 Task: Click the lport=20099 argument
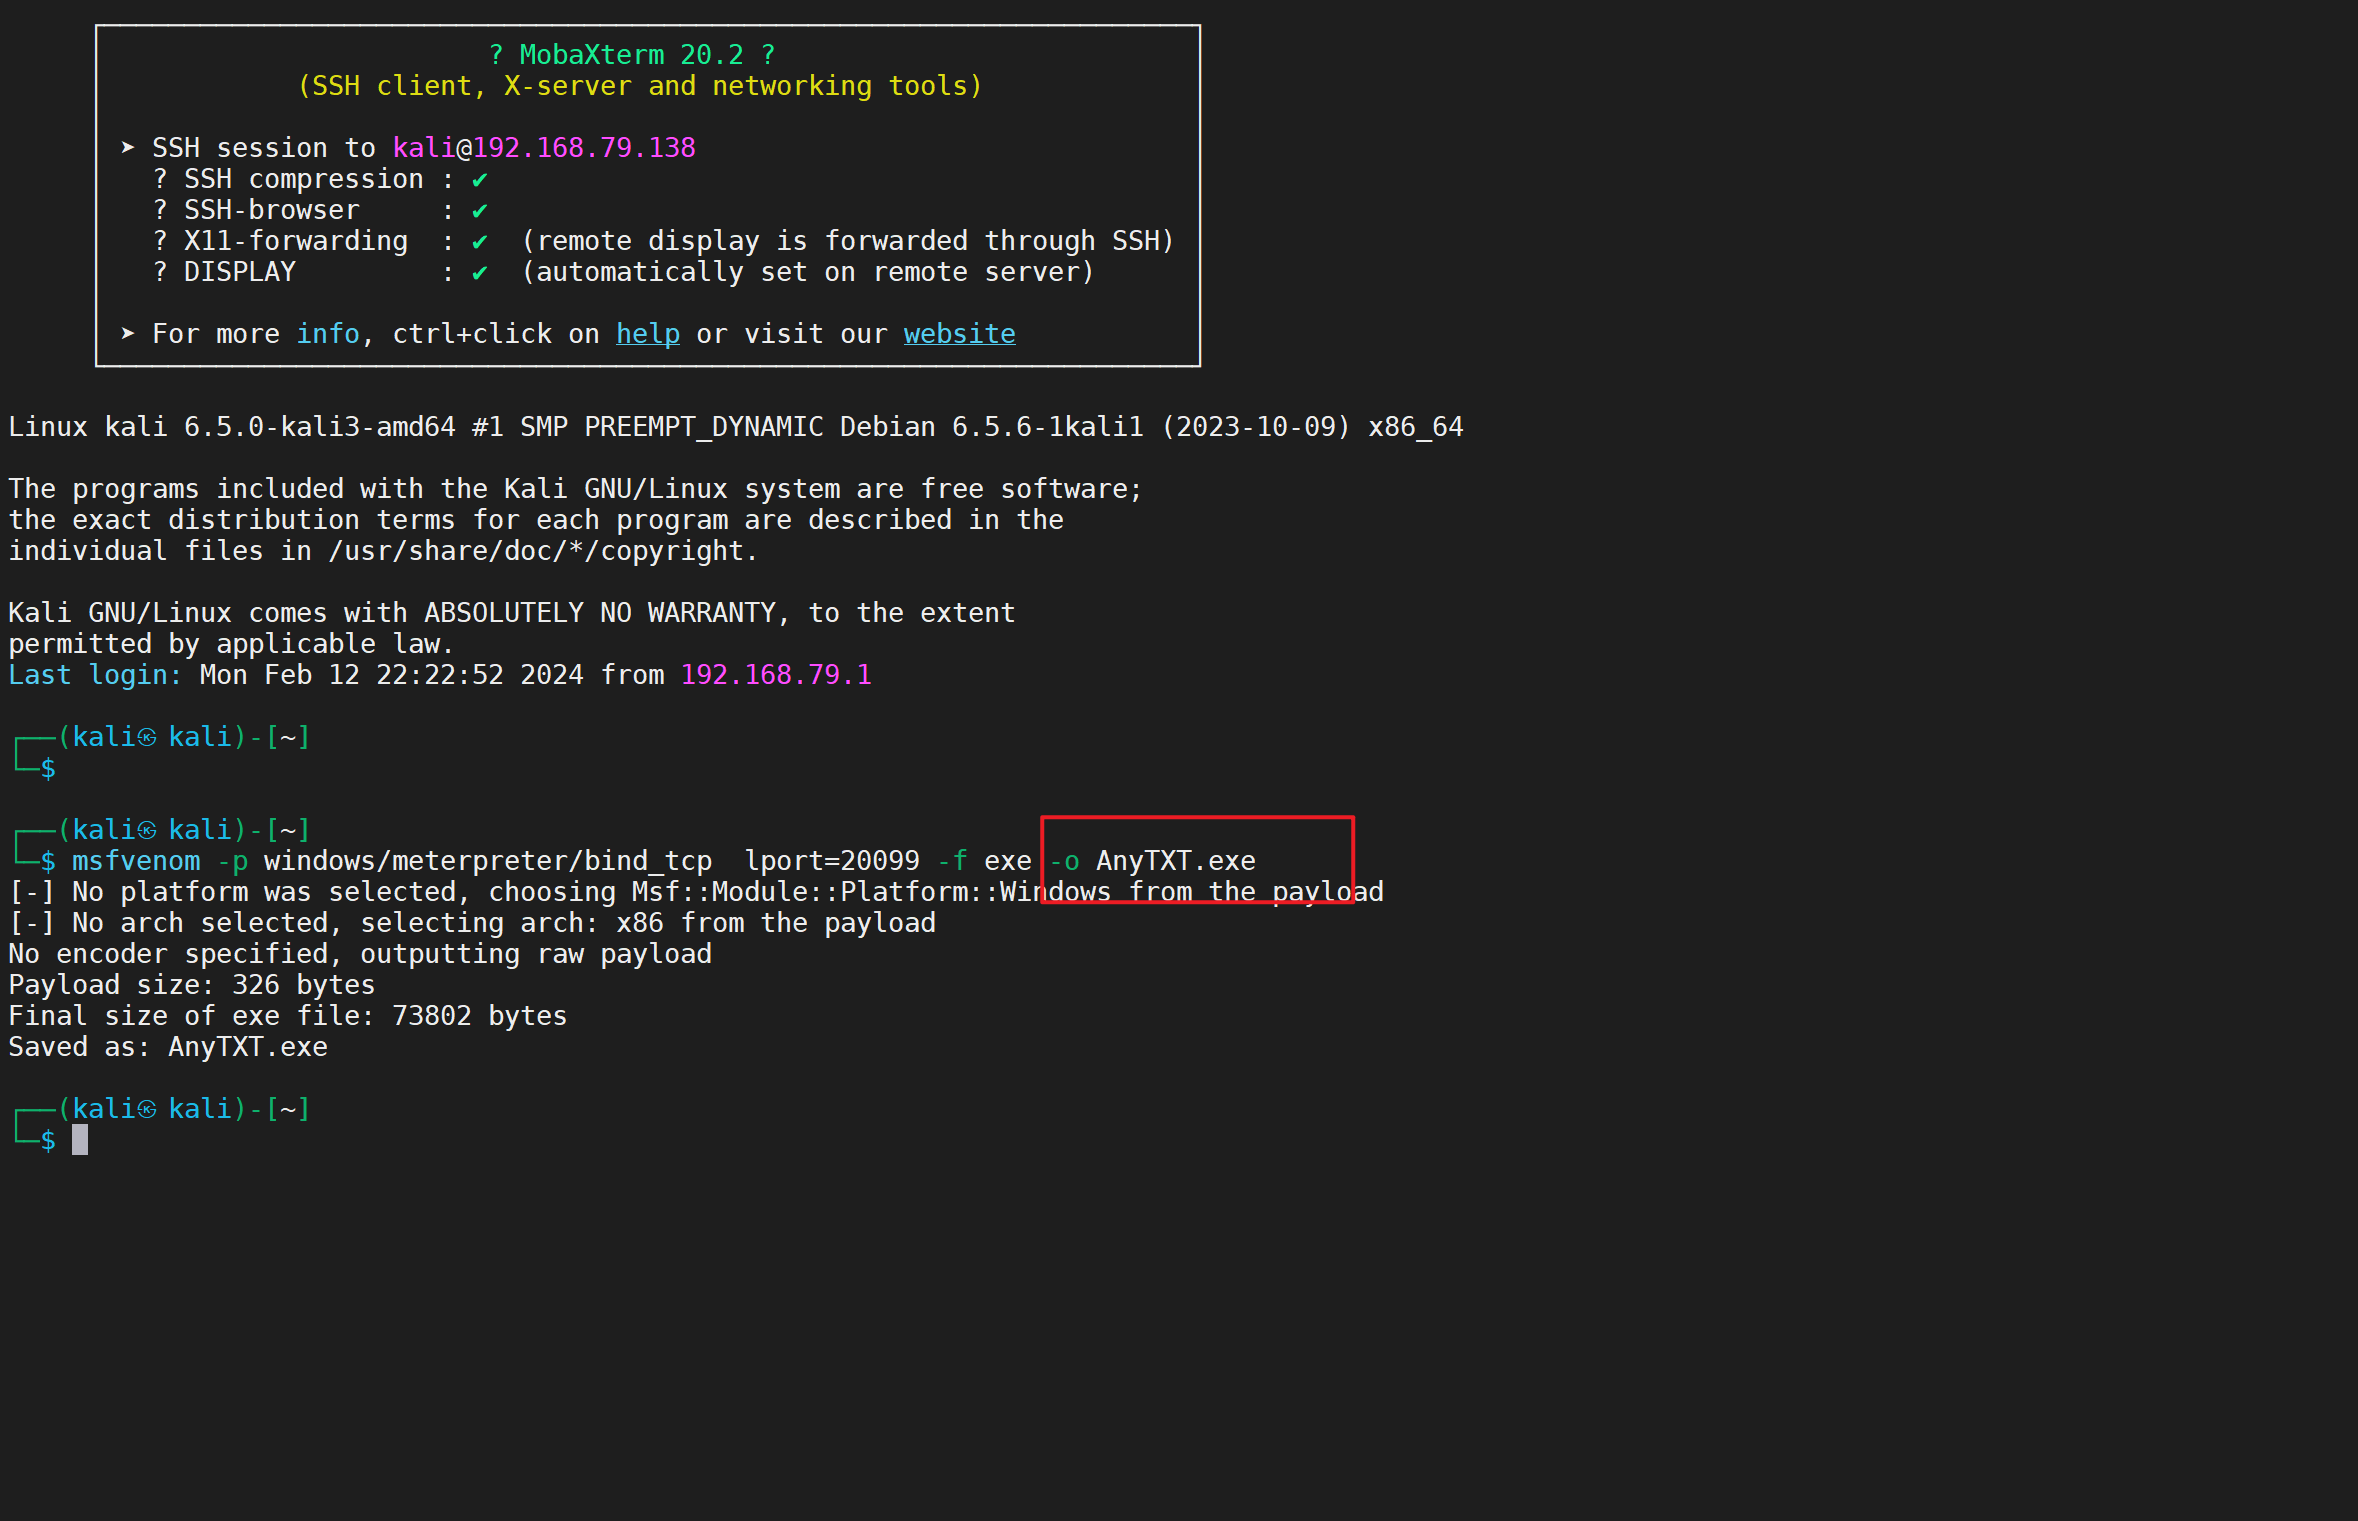[x=832, y=861]
